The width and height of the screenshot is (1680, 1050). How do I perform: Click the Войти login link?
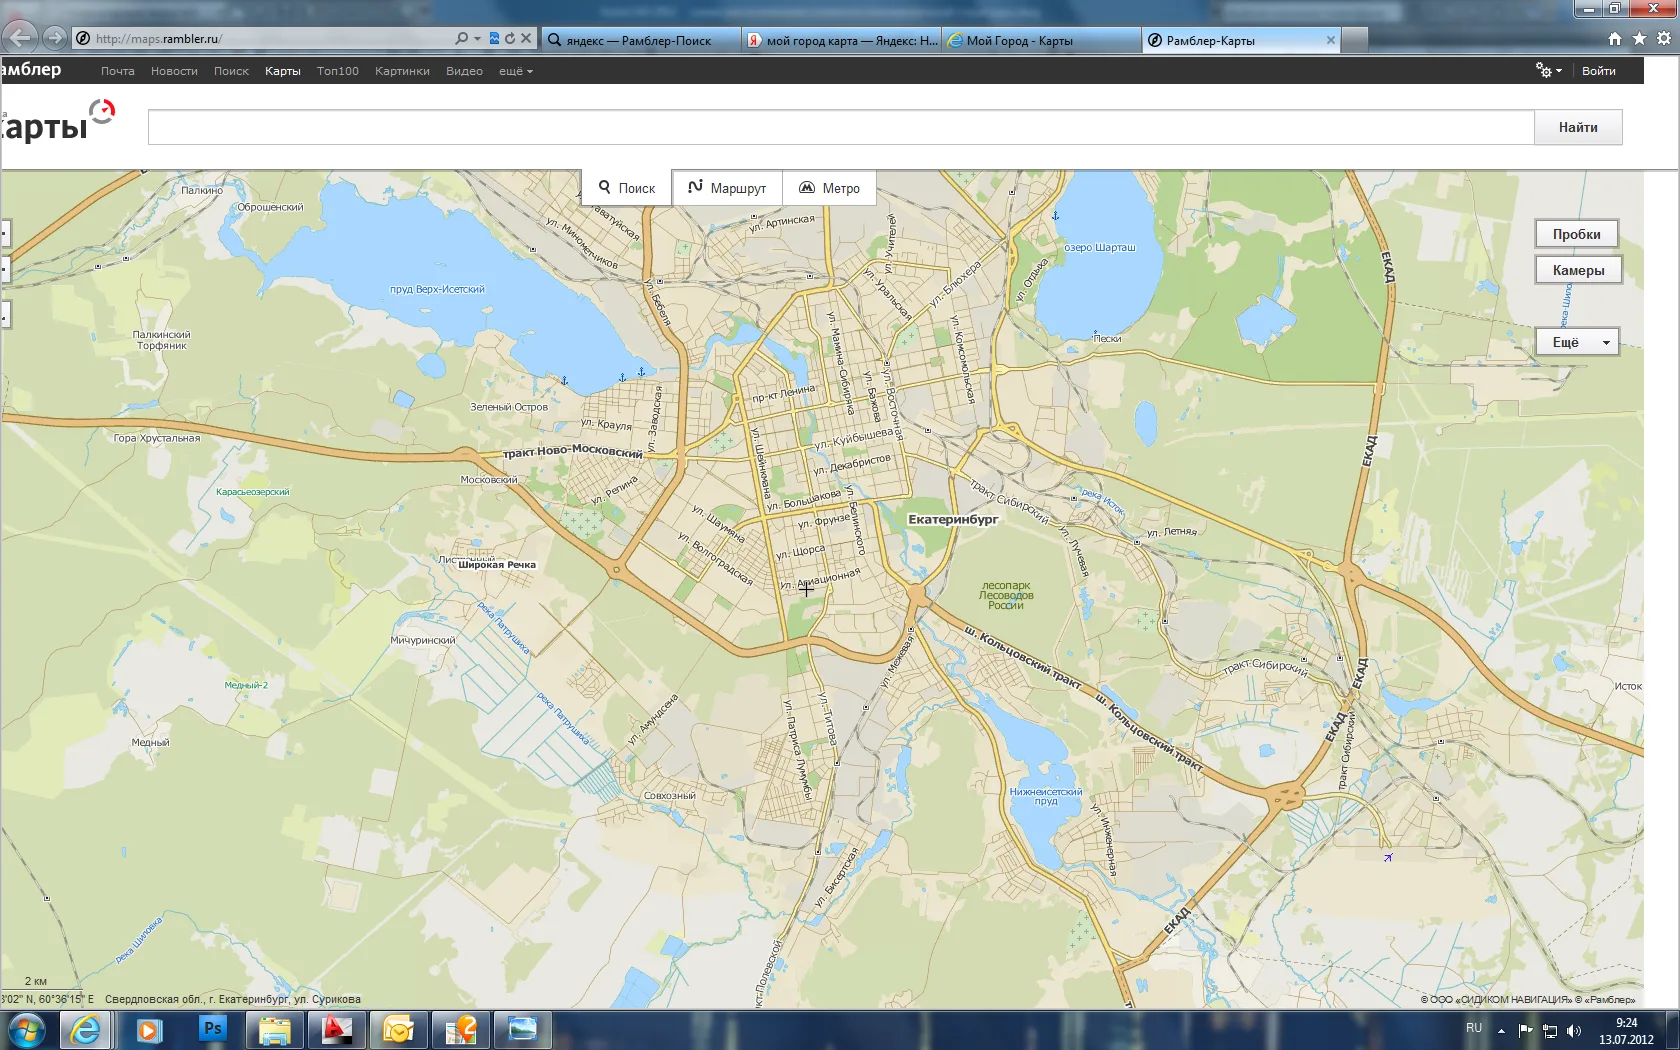[1598, 71]
